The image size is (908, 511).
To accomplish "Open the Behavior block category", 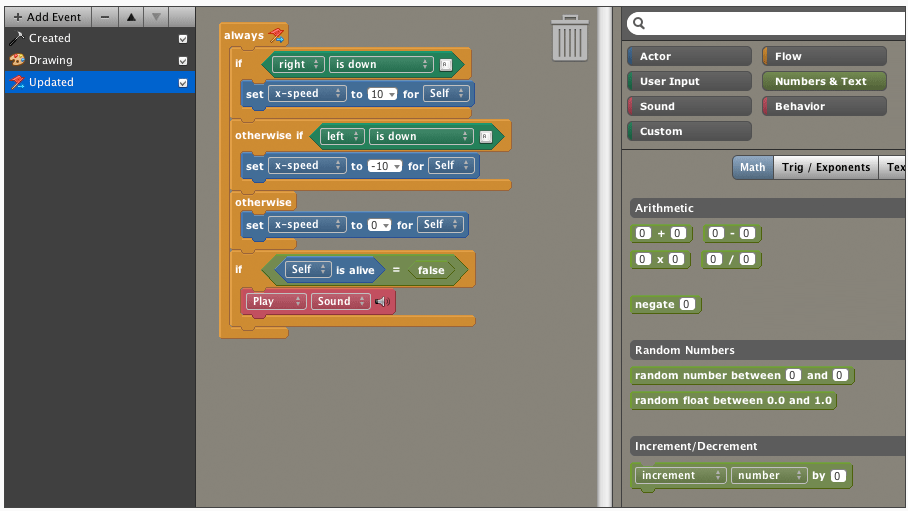I will click(x=825, y=106).
